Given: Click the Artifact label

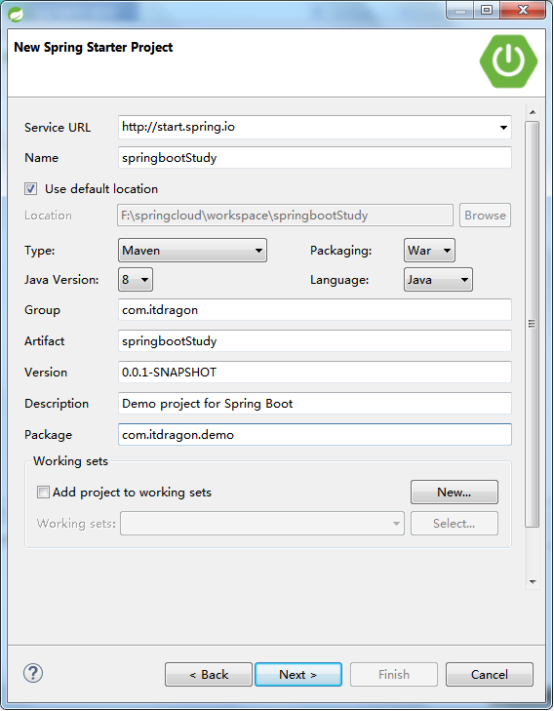Looking at the screenshot, I should point(44,341).
